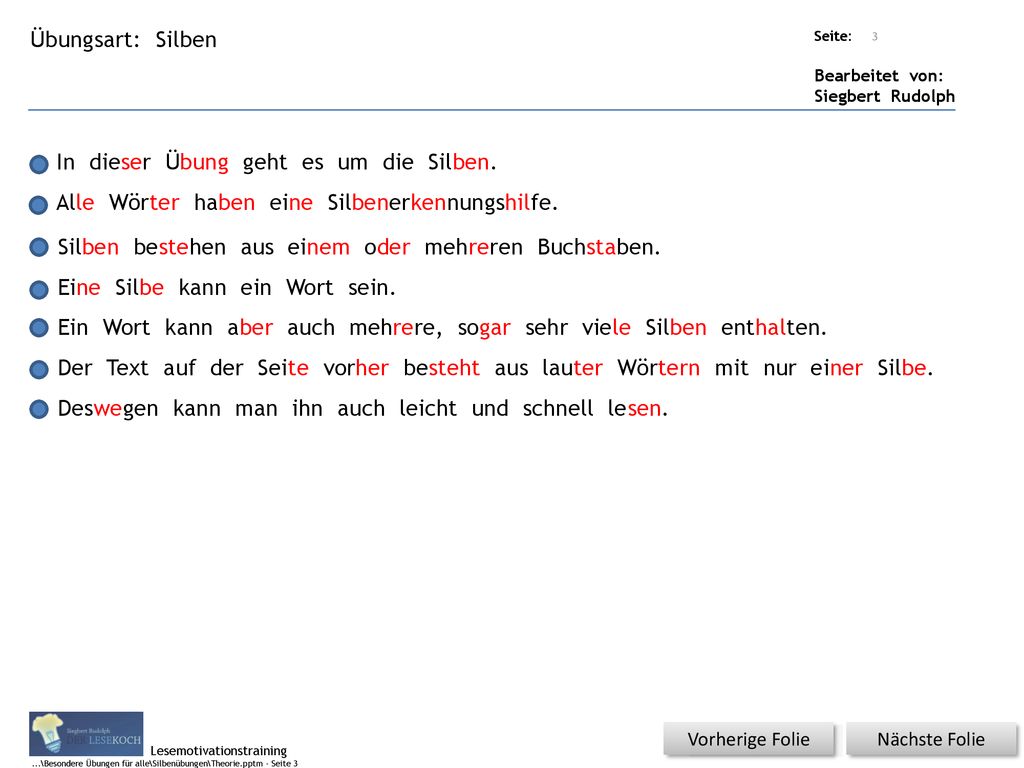Click the word 'Deswegen'

point(108,409)
